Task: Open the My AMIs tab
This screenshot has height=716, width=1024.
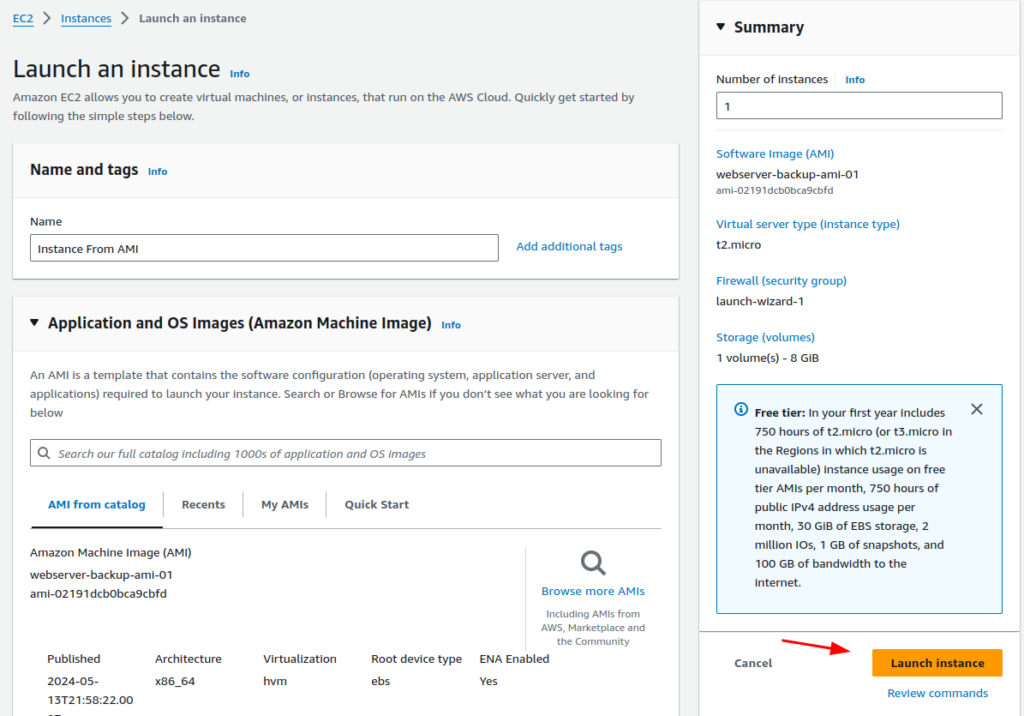Action: (x=285, y=504)
